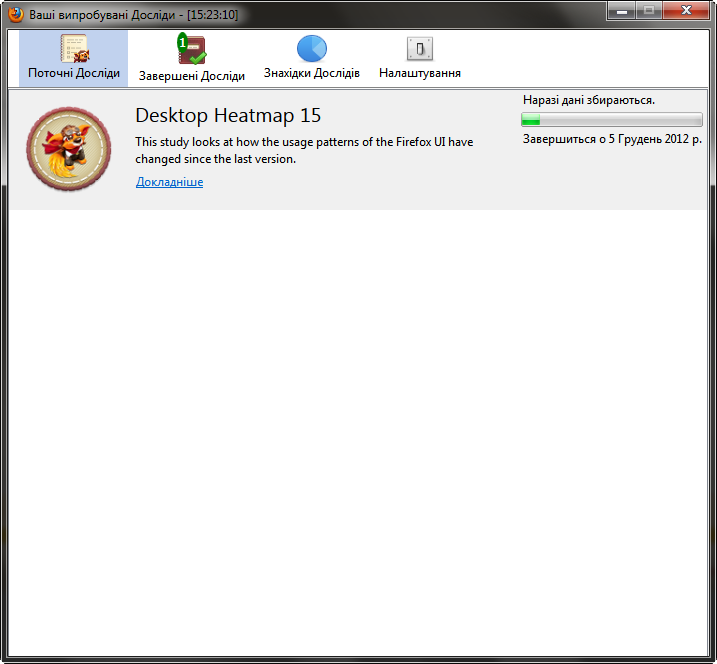Click the study data collection progress bar
The width and height of the screenshot is (717, 664).
(611, 120)
